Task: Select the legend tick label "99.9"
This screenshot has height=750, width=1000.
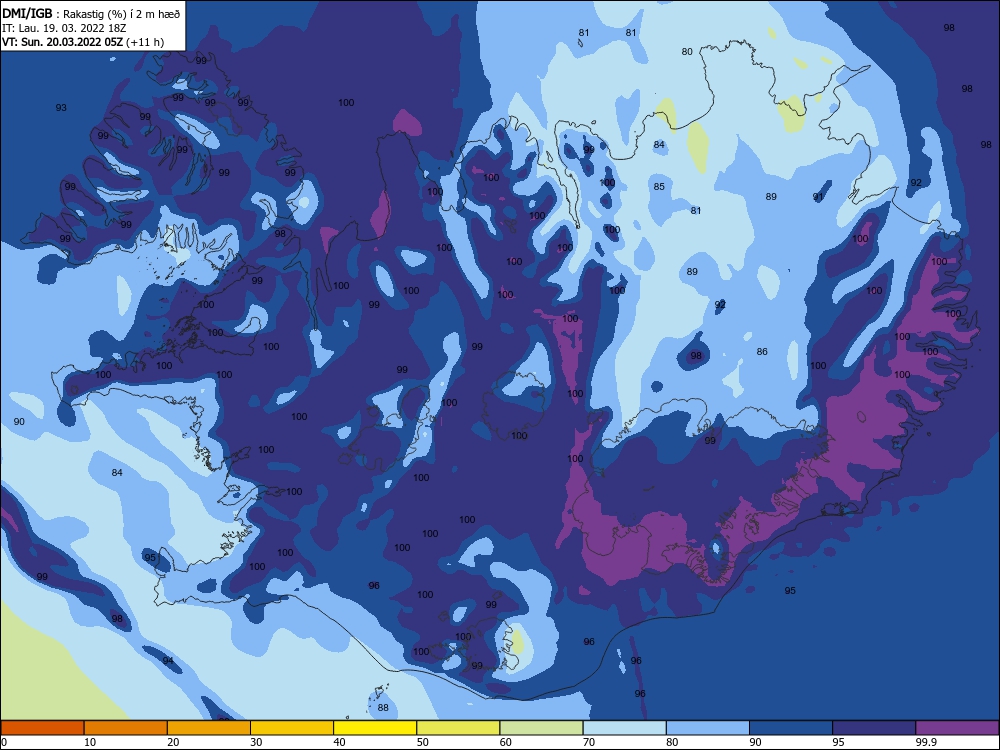Action: pos(926,742)
